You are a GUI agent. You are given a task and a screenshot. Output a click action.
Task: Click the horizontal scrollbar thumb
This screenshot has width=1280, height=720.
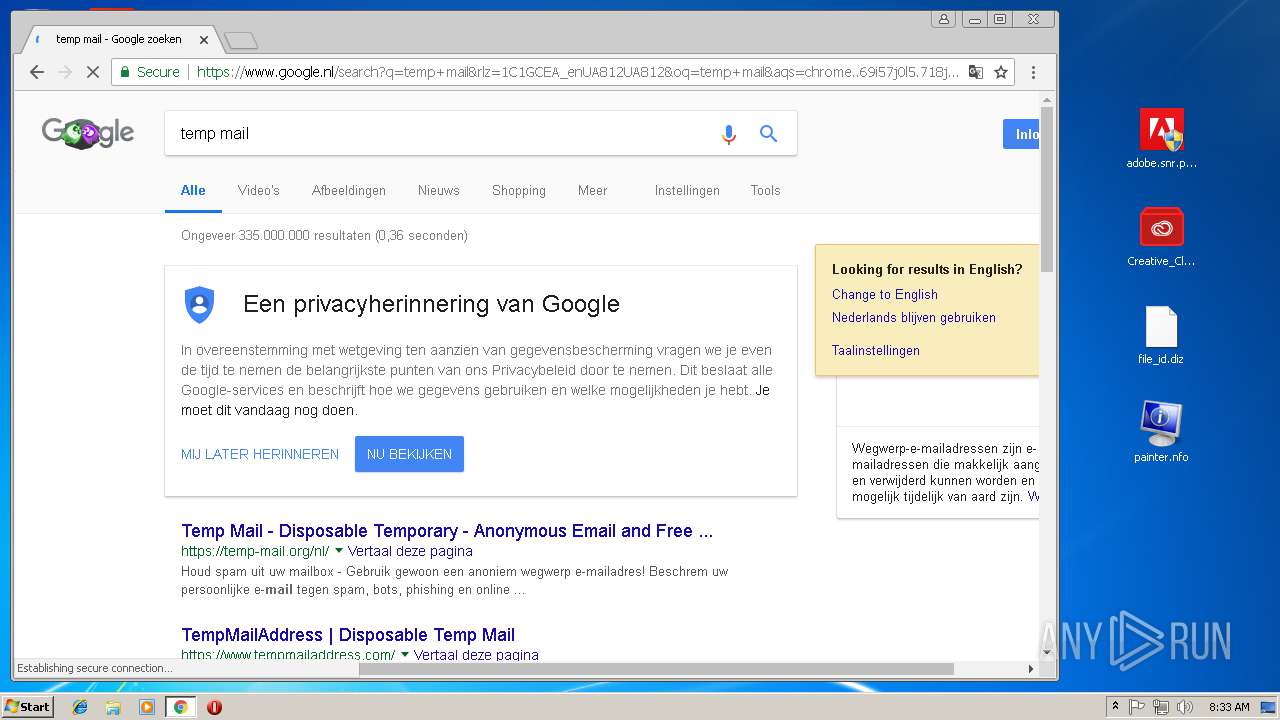(x=656, y=668)
